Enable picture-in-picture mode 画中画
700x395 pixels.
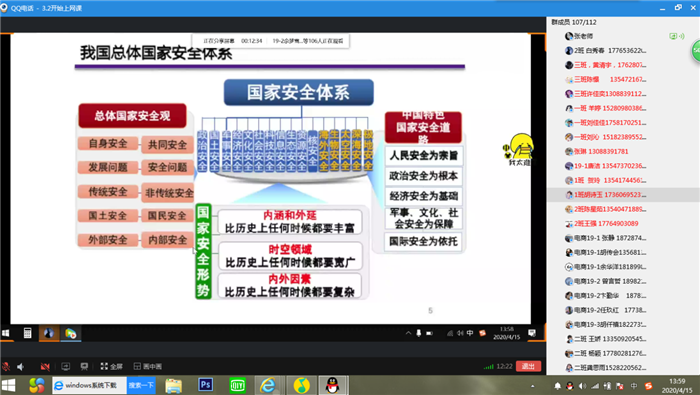pyautogui.click(x=148, y=366)
